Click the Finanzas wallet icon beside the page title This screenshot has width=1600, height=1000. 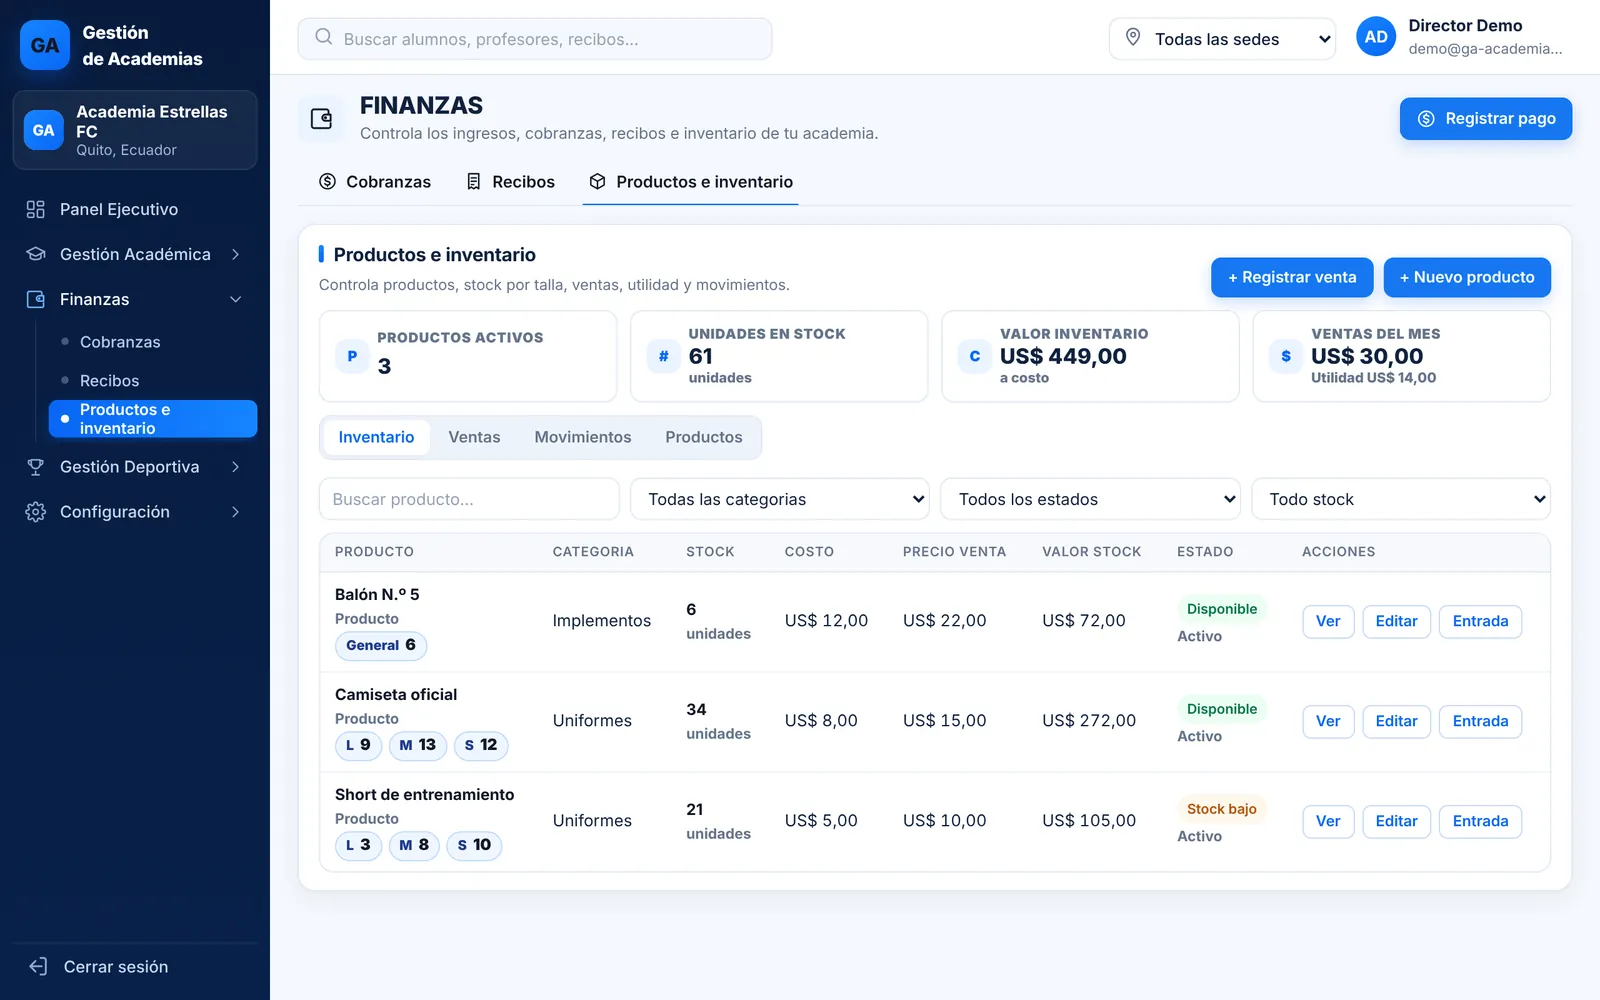(322, 119)
